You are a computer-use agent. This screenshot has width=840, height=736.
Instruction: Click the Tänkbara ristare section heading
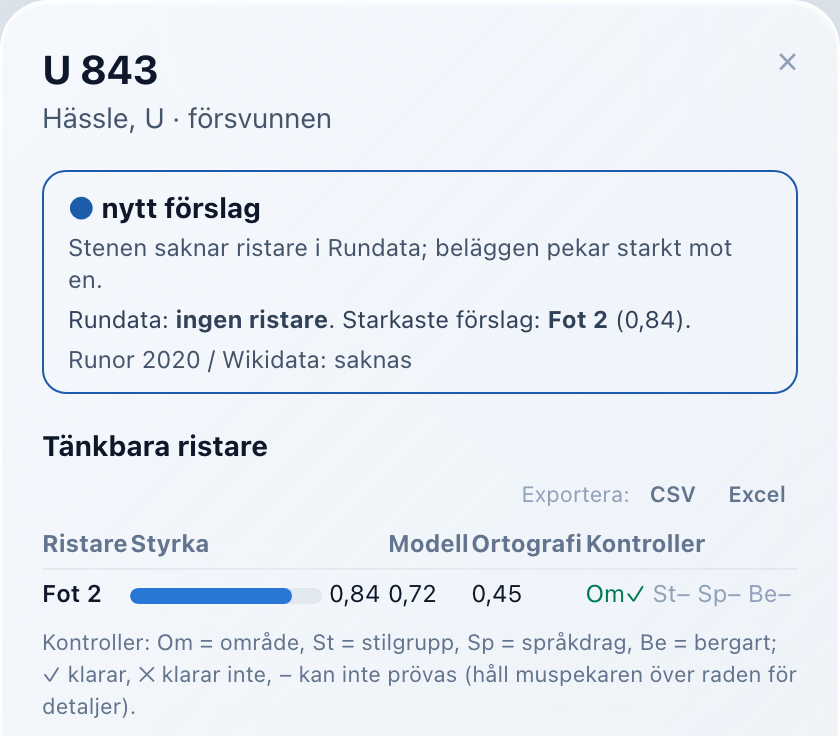click(155, 446)
